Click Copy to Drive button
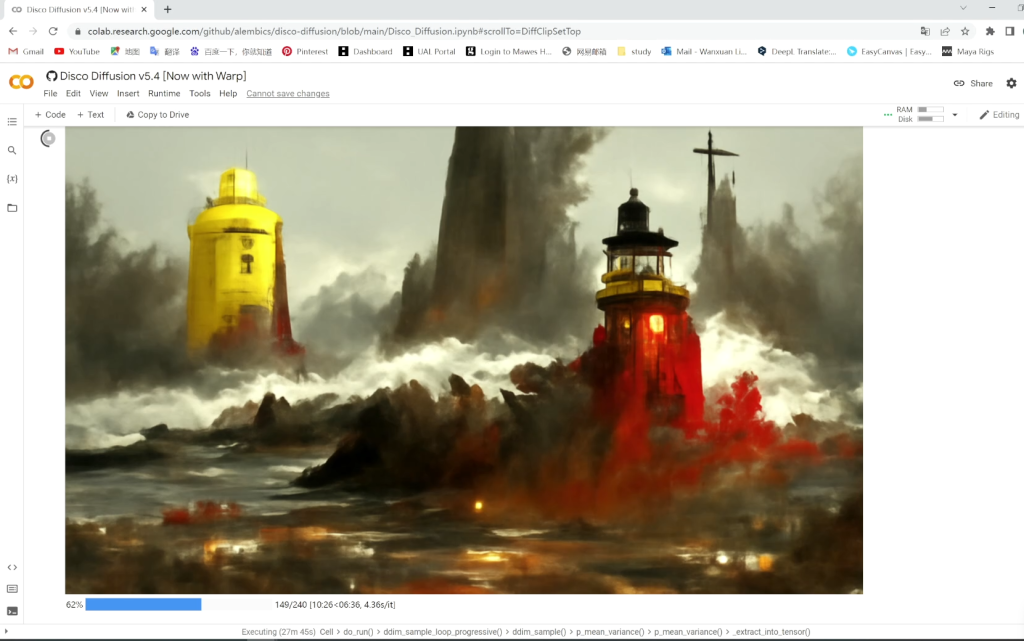The height and width of the screenshot is (641, 1024). 157,115
